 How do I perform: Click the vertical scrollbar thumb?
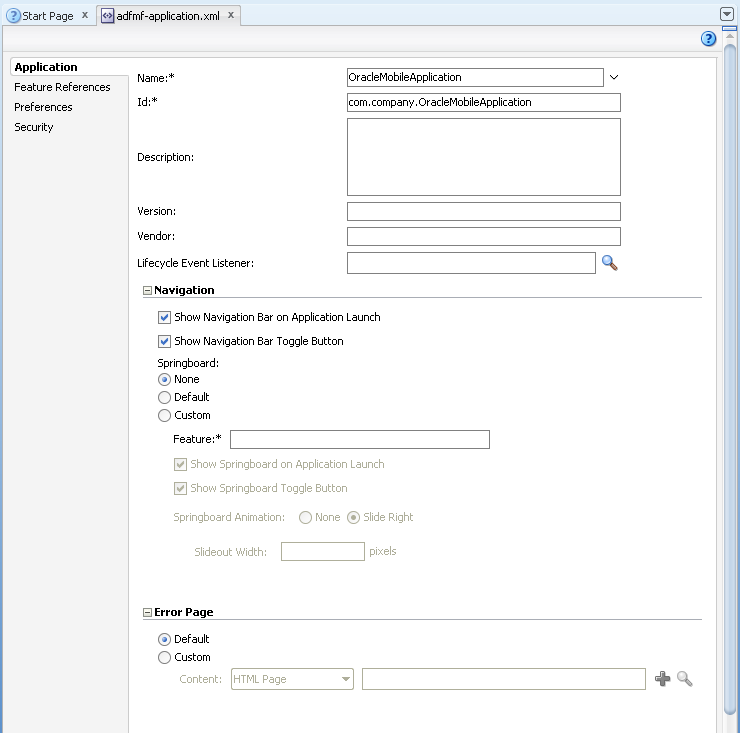coord(730,379)
